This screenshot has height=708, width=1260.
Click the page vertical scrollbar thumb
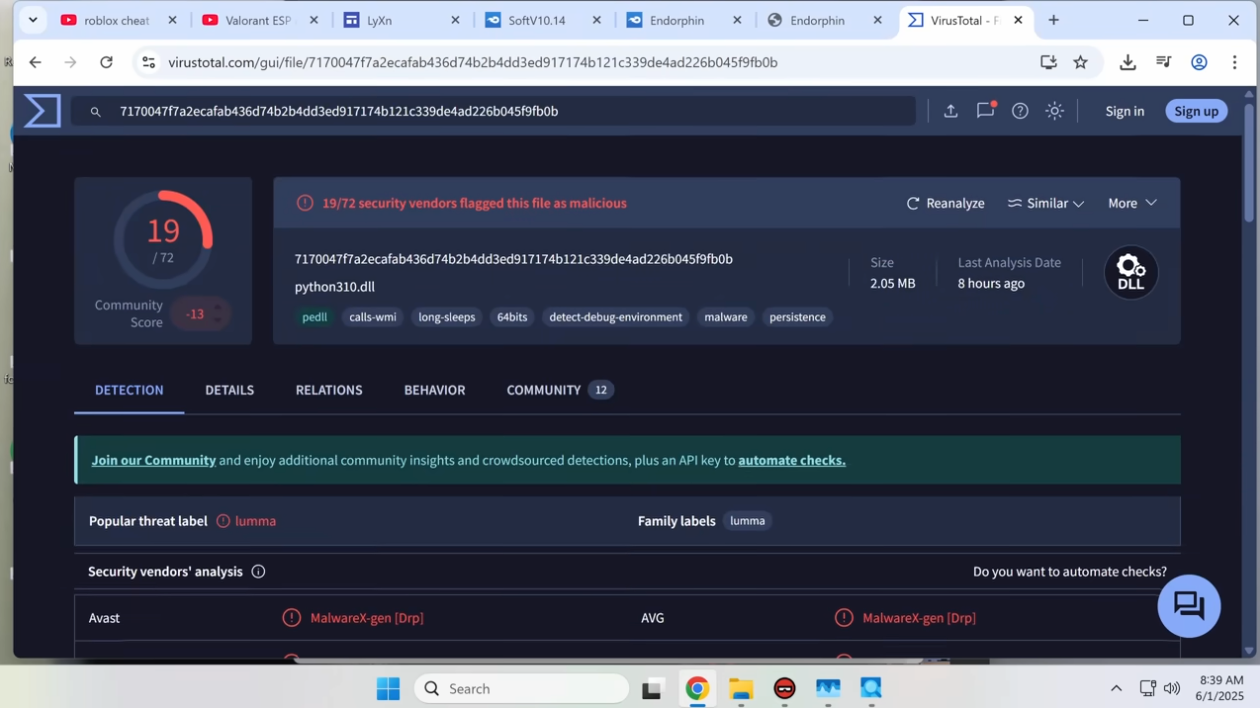click(1249, 162)
